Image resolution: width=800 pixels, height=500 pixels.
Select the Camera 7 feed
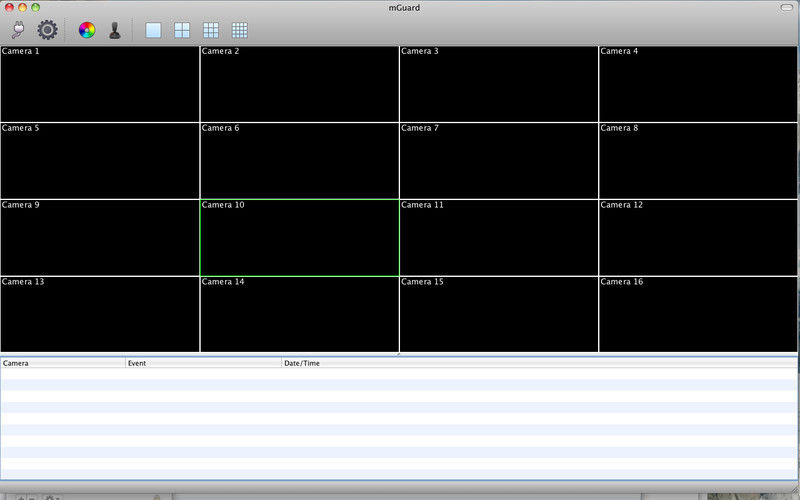(499, 161)
